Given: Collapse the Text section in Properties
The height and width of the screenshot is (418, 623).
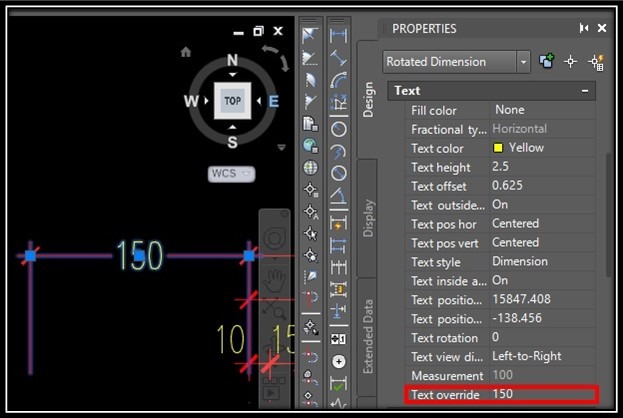Looking at the screenshot, I should 585,91.
